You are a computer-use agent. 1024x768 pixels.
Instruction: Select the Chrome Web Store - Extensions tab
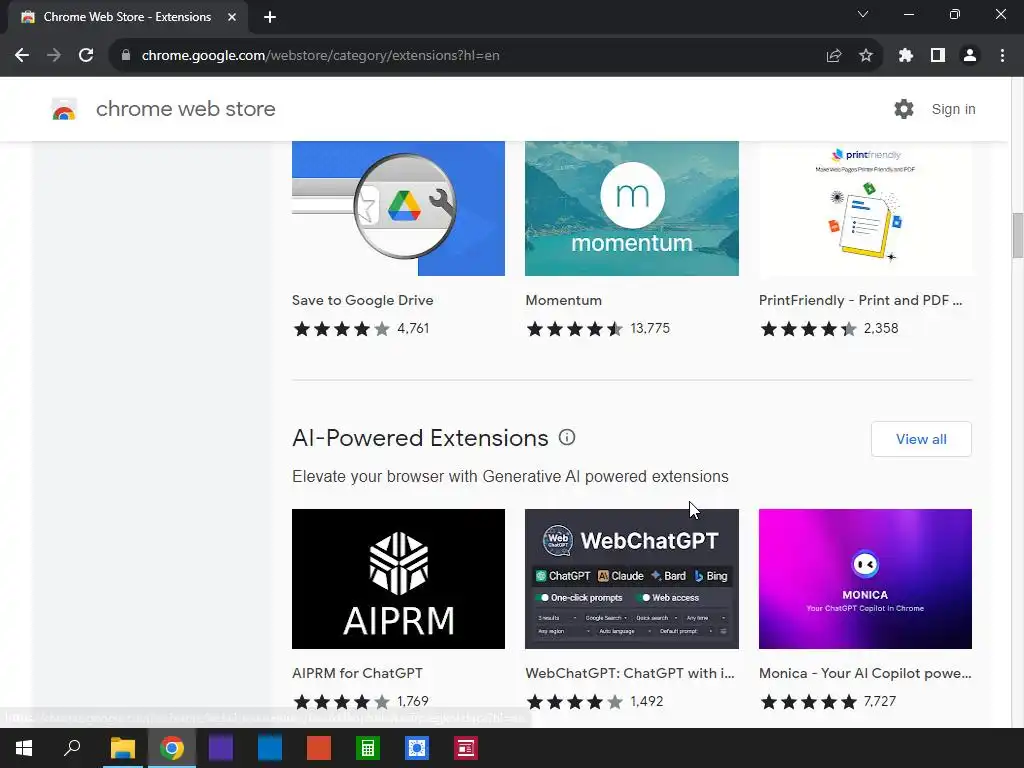click(x=127, y=17)
